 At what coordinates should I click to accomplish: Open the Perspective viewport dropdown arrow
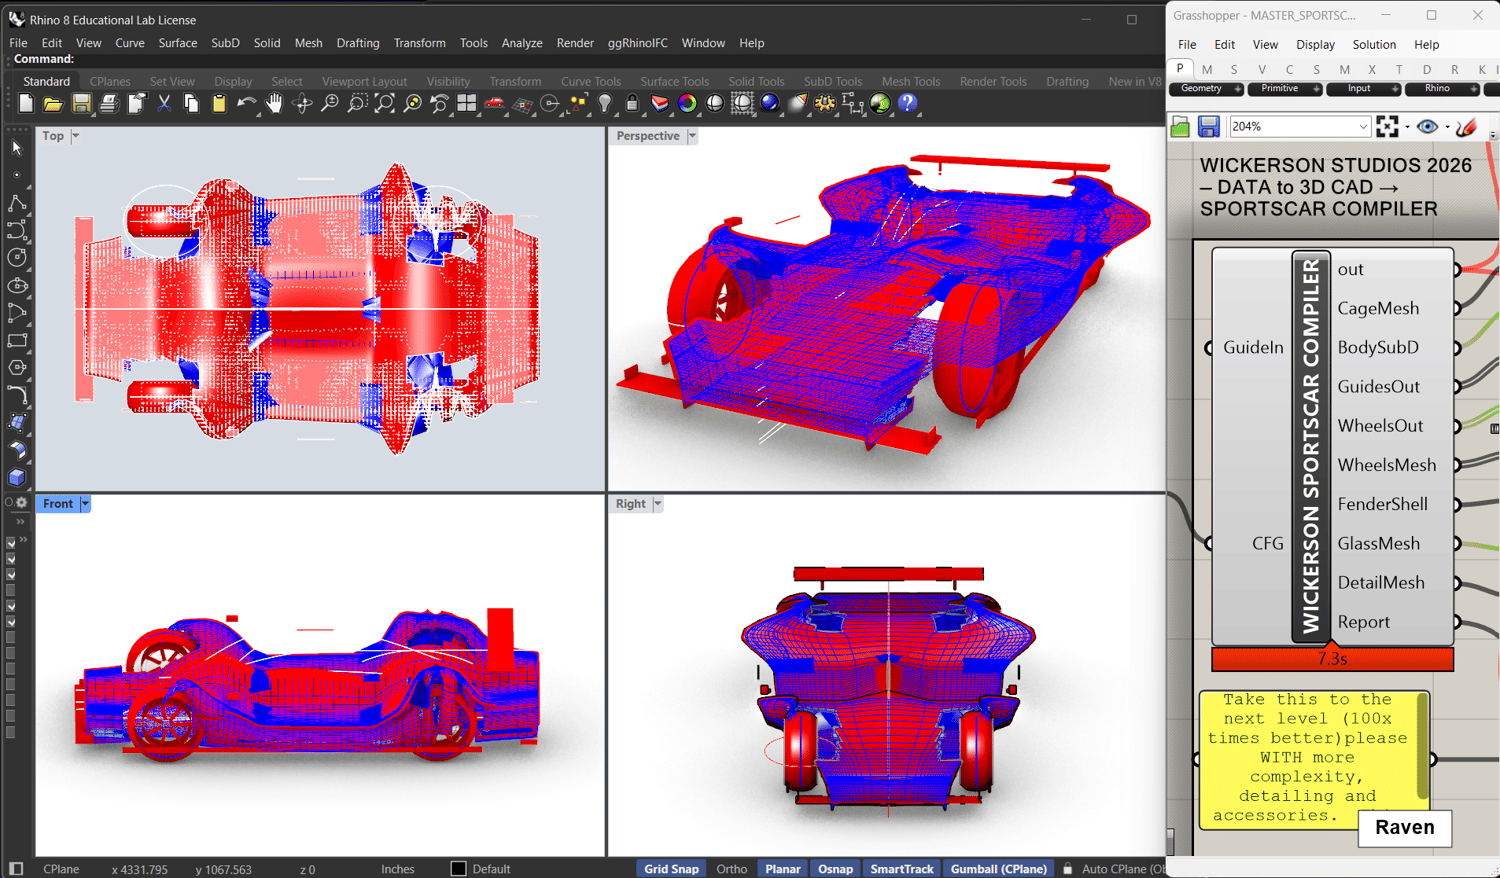tap(692, 136)
